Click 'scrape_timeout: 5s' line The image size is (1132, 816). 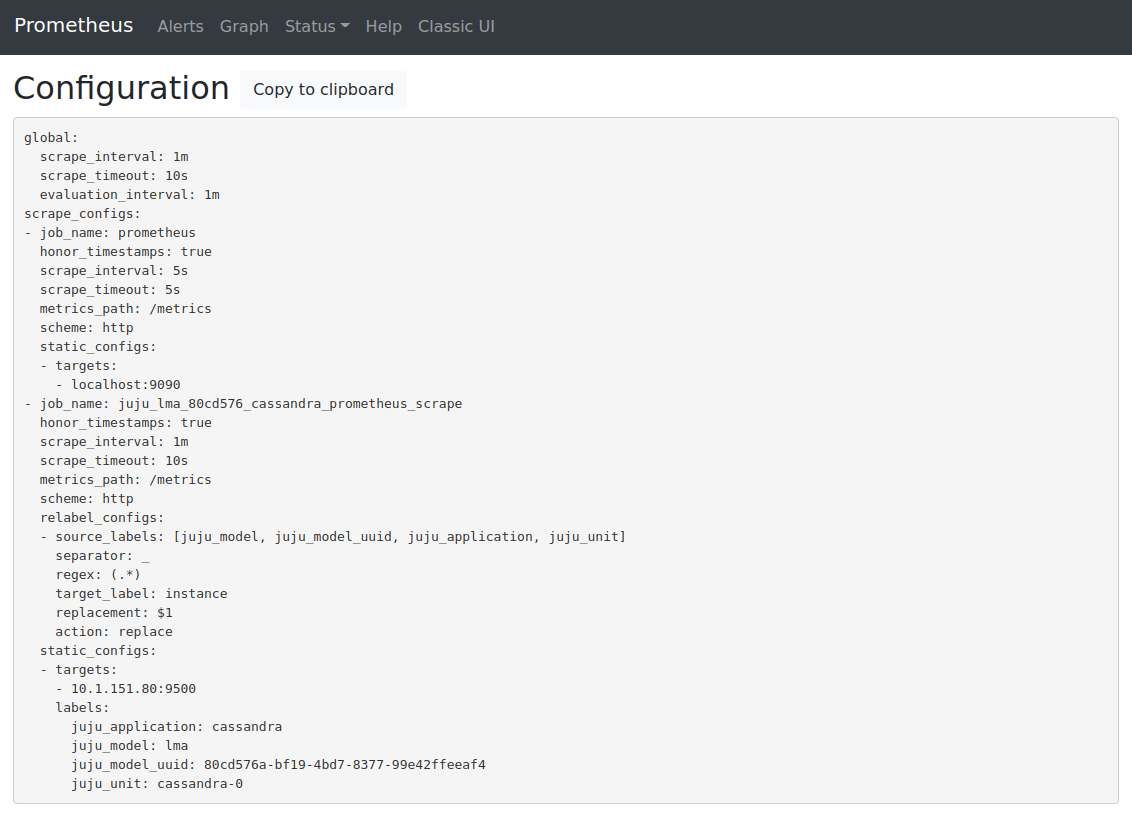click(x=110, y=290)
